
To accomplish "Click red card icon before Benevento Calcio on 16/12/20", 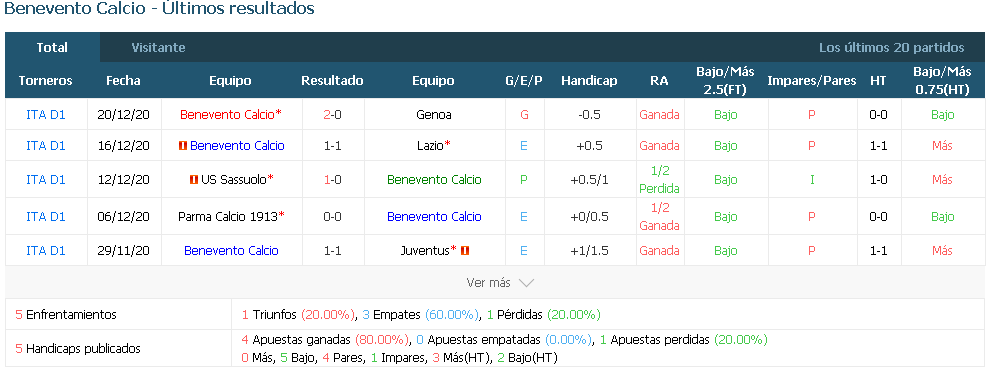I will tap(183, 145).
